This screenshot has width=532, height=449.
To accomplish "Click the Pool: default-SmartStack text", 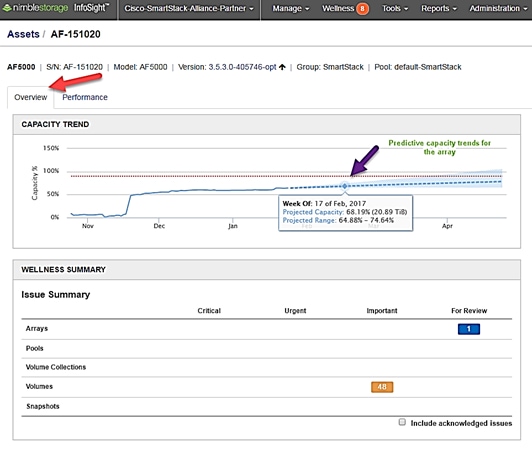I will click(418, 67).
